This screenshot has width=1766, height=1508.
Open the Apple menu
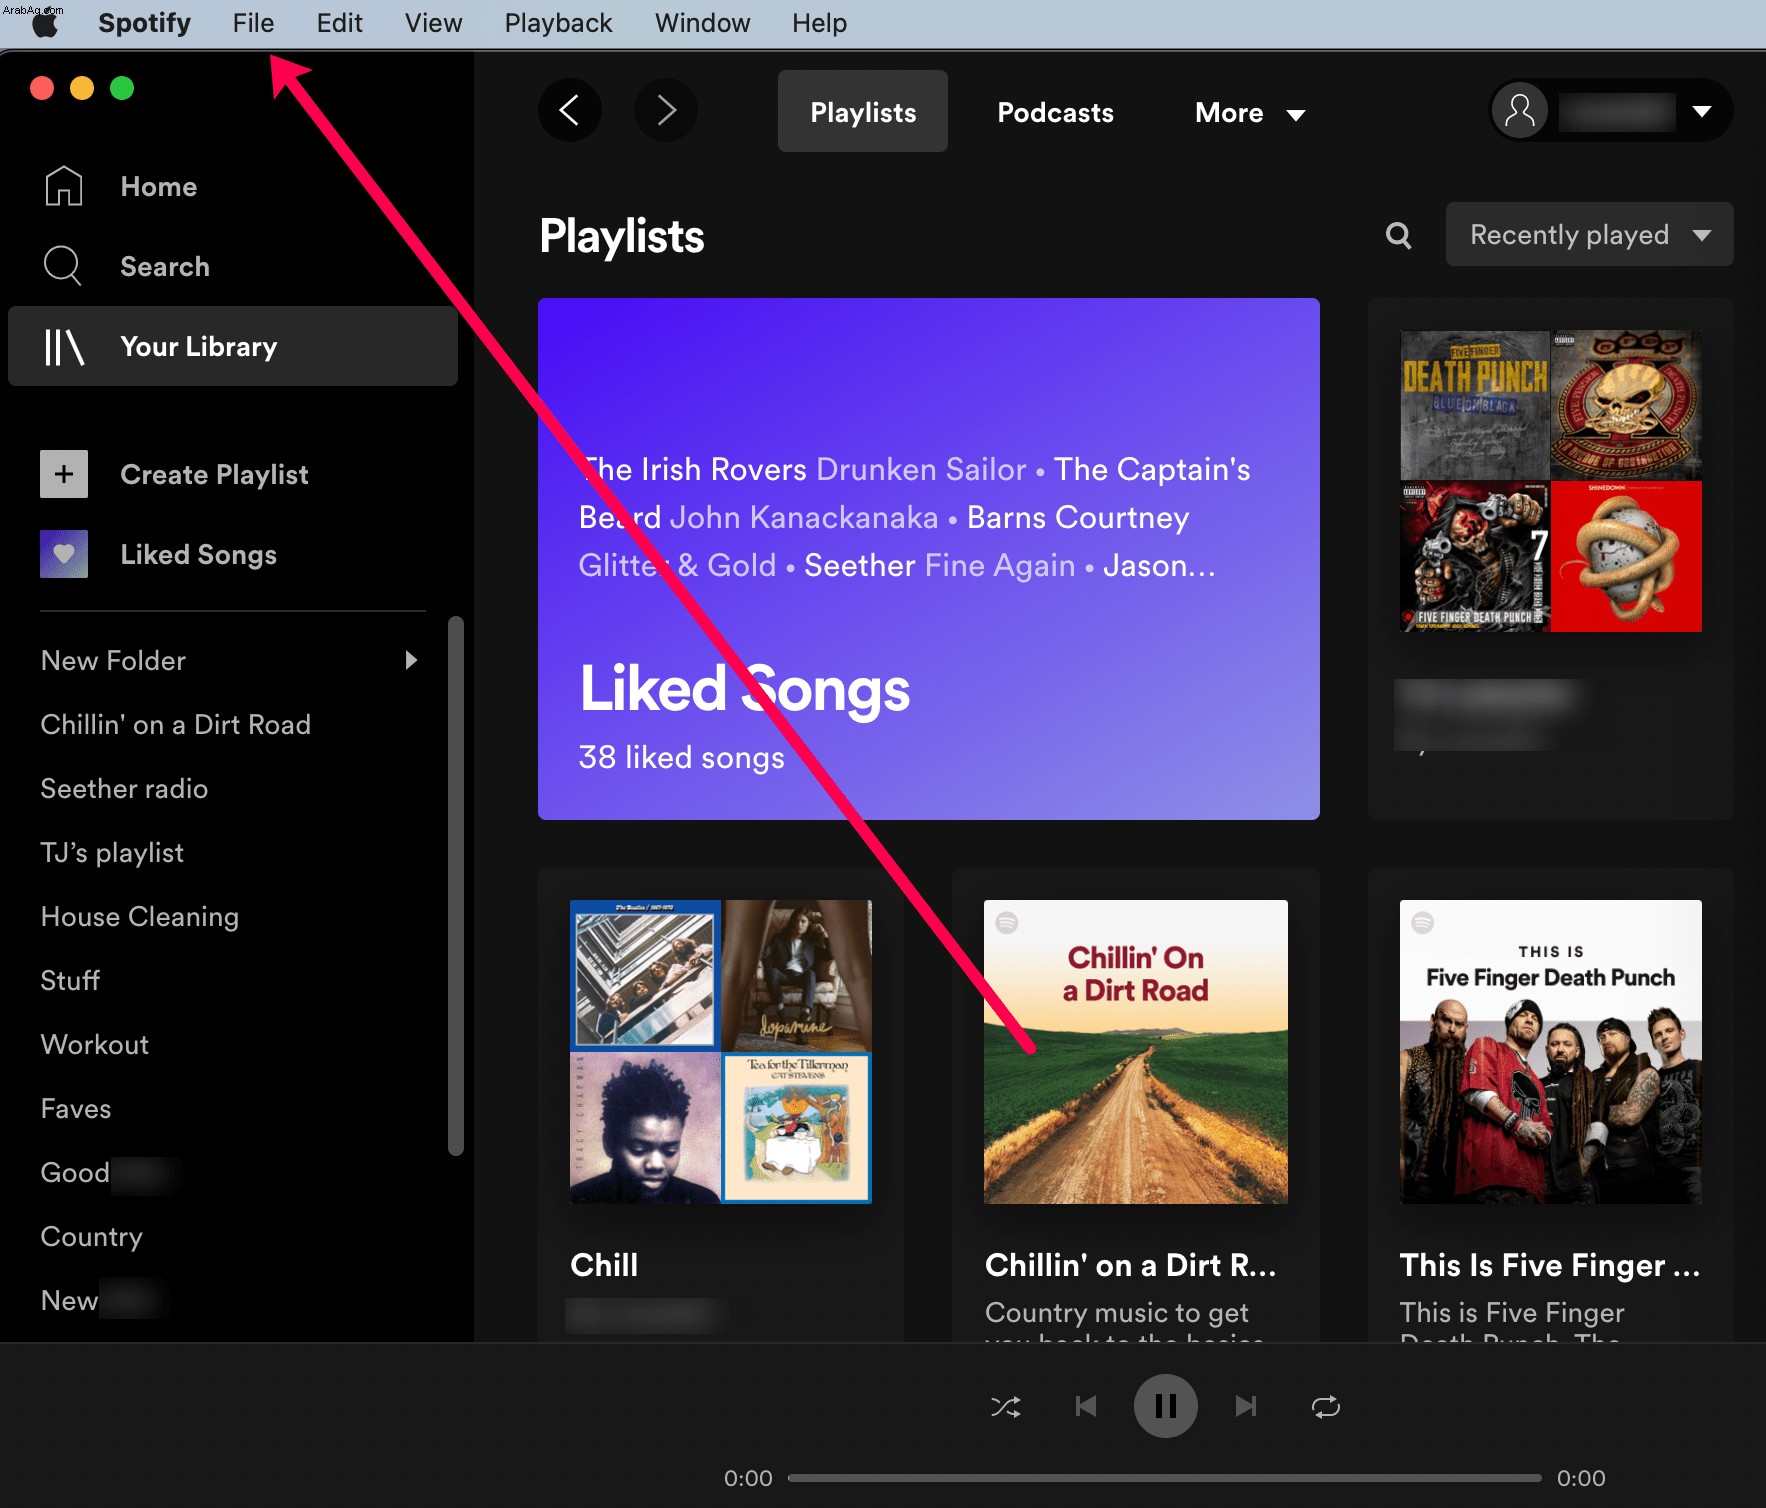(45, 23)
